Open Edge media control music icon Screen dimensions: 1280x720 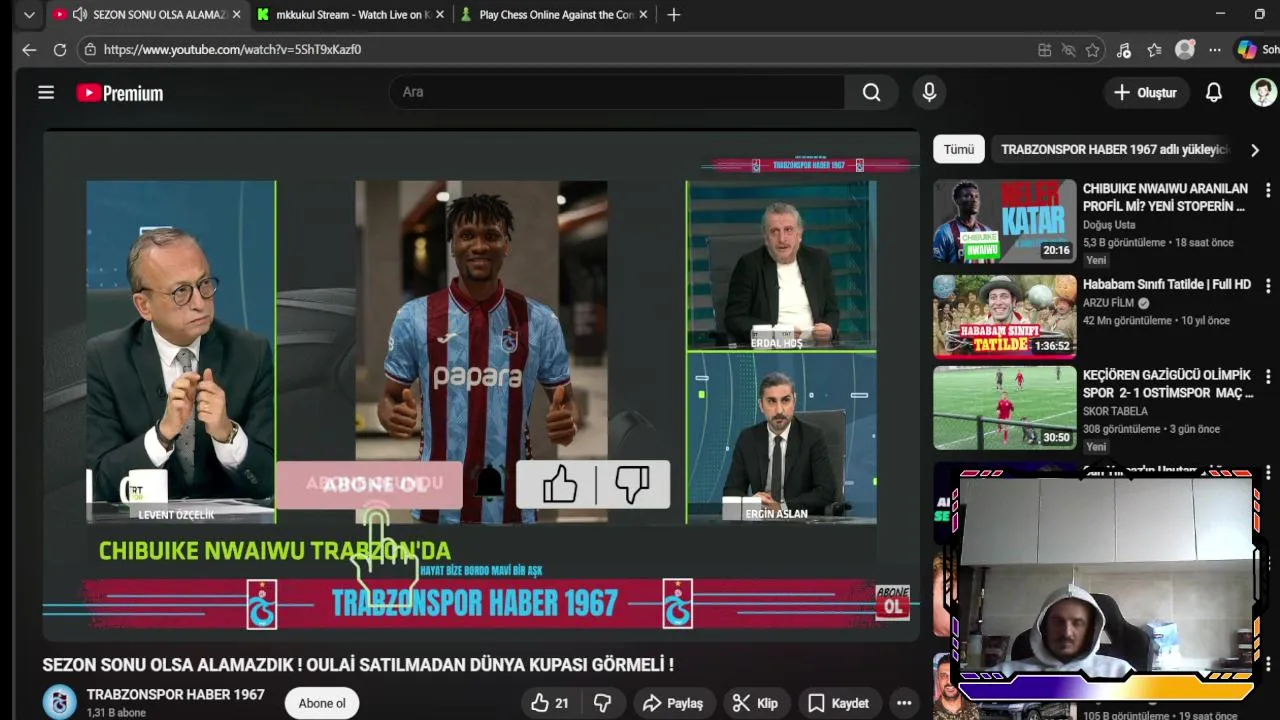point(1124,50)
